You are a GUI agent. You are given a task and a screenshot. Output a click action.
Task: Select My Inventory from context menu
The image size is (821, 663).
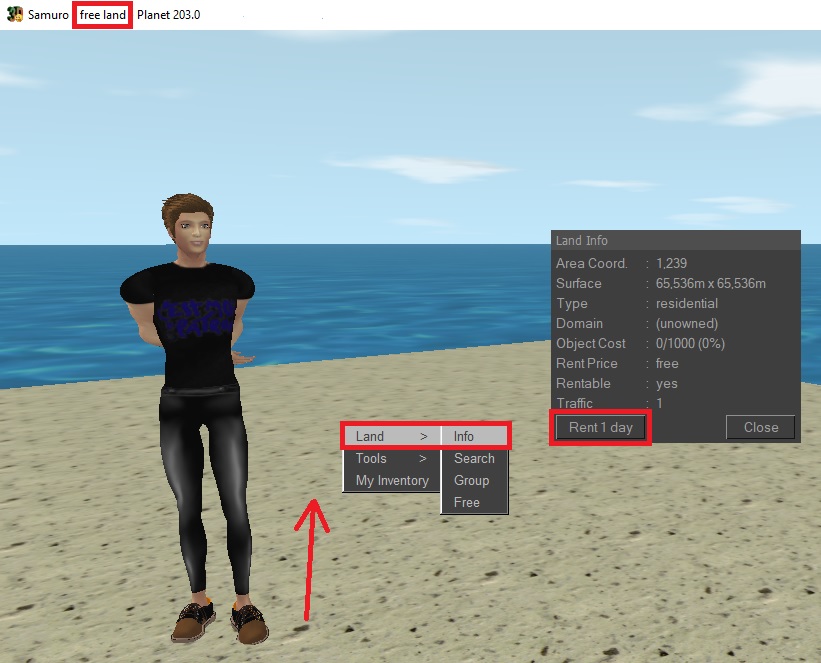392,480
